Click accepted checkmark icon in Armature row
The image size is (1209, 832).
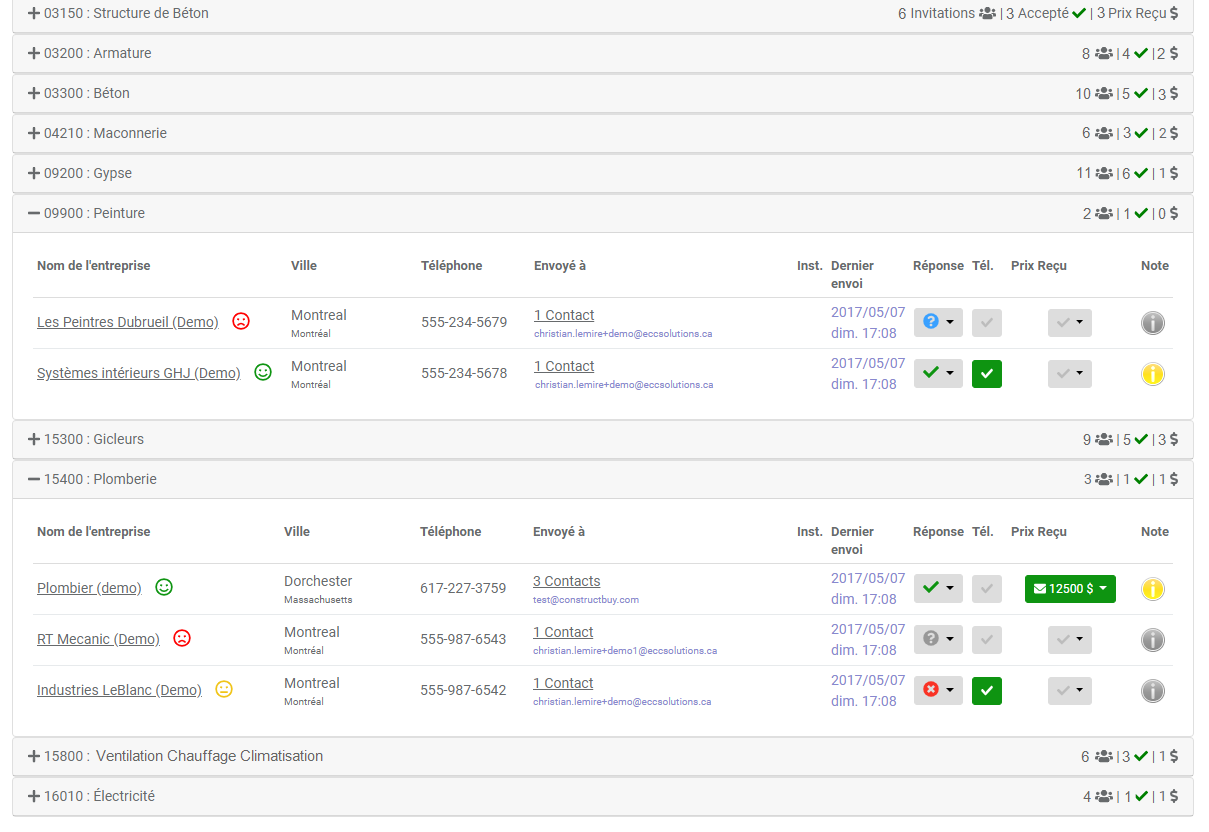1141,54
